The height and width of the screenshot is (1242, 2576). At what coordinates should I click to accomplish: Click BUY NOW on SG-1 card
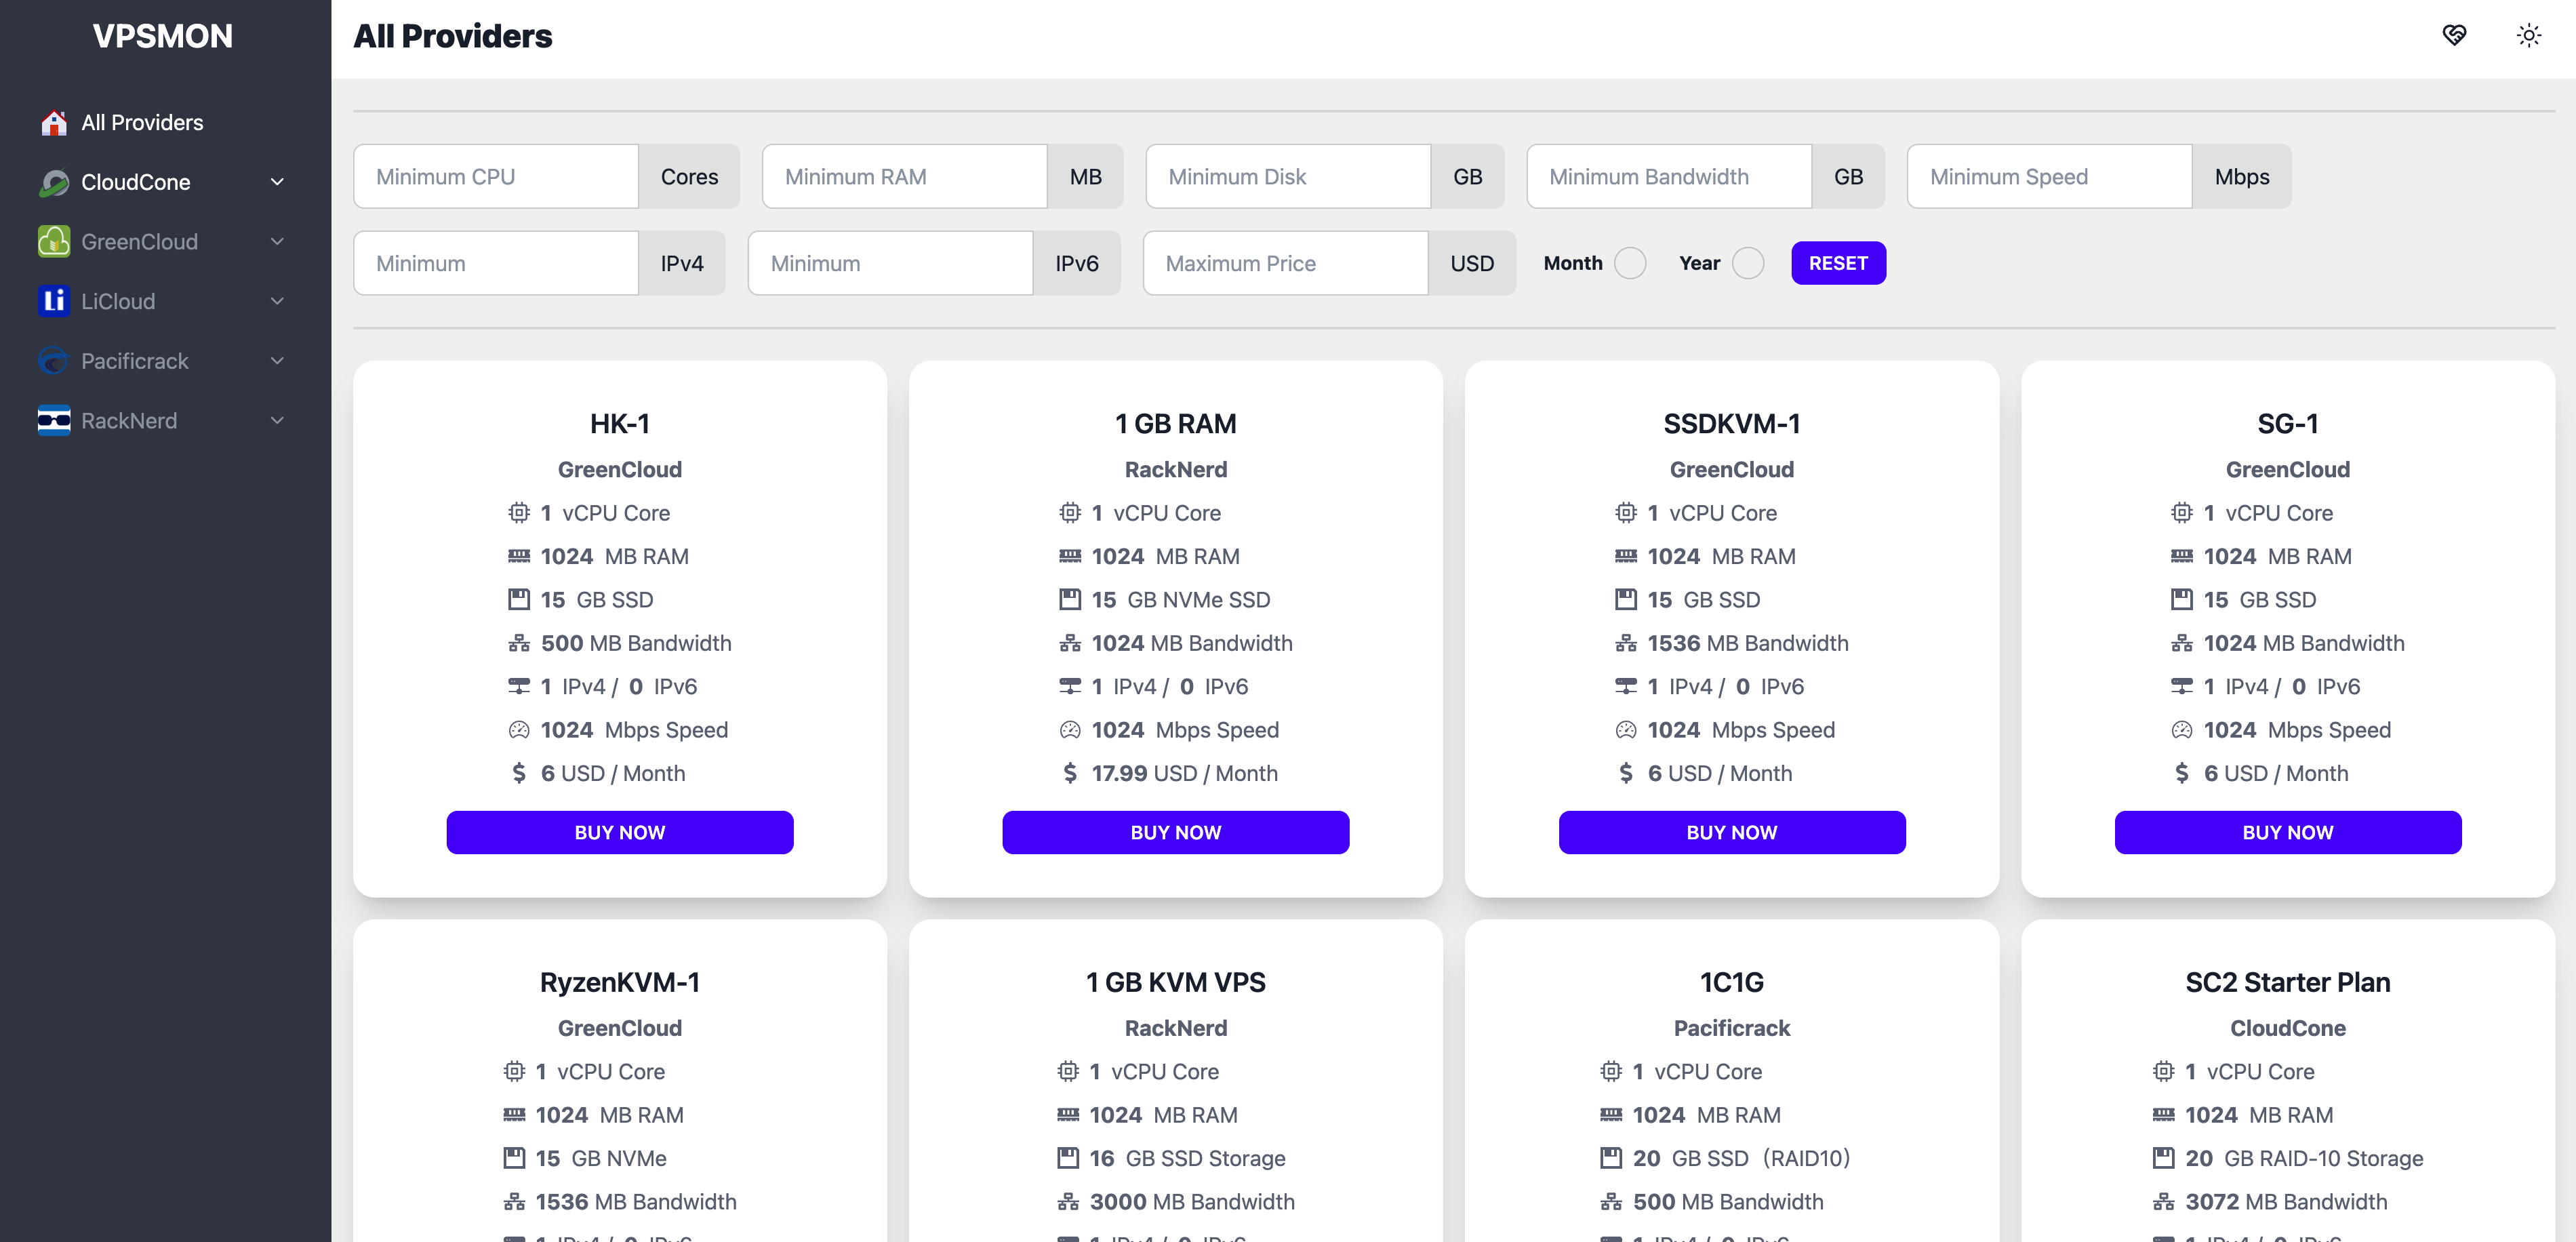(2288, 832)
